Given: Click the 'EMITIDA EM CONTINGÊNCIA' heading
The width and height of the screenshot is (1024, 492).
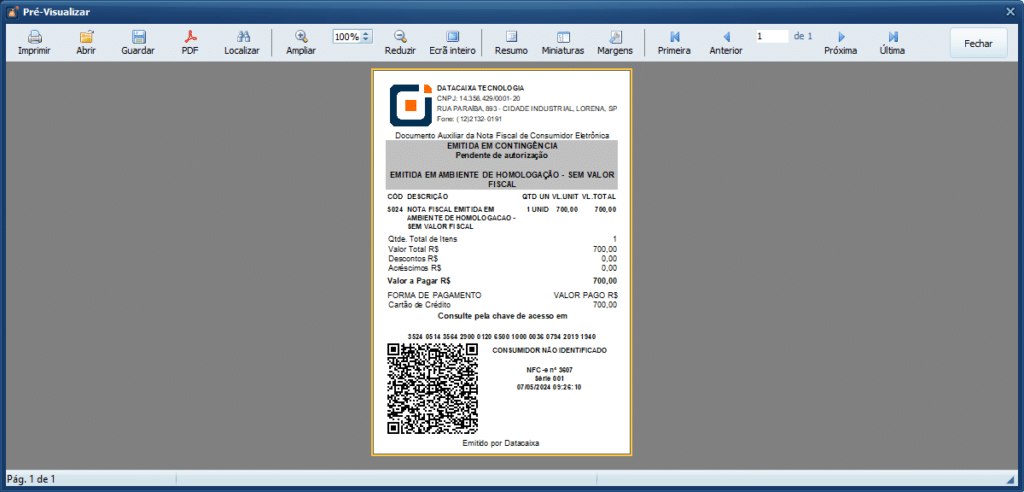Looking at the screenshot, I should [502, 146].
